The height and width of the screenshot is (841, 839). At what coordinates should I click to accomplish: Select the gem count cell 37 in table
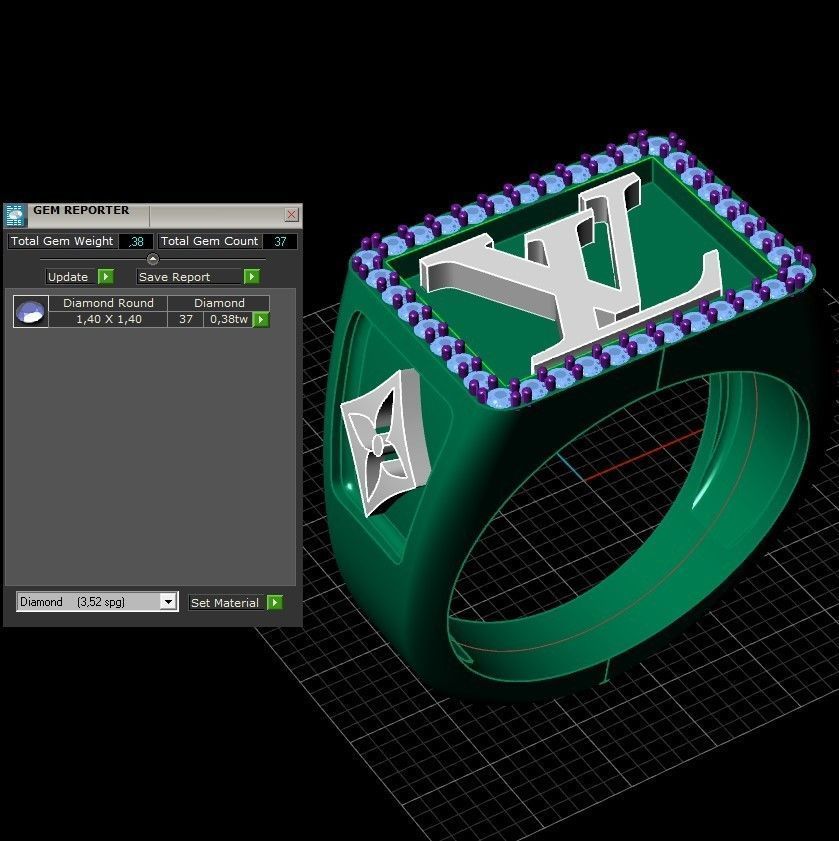point(186,319)
